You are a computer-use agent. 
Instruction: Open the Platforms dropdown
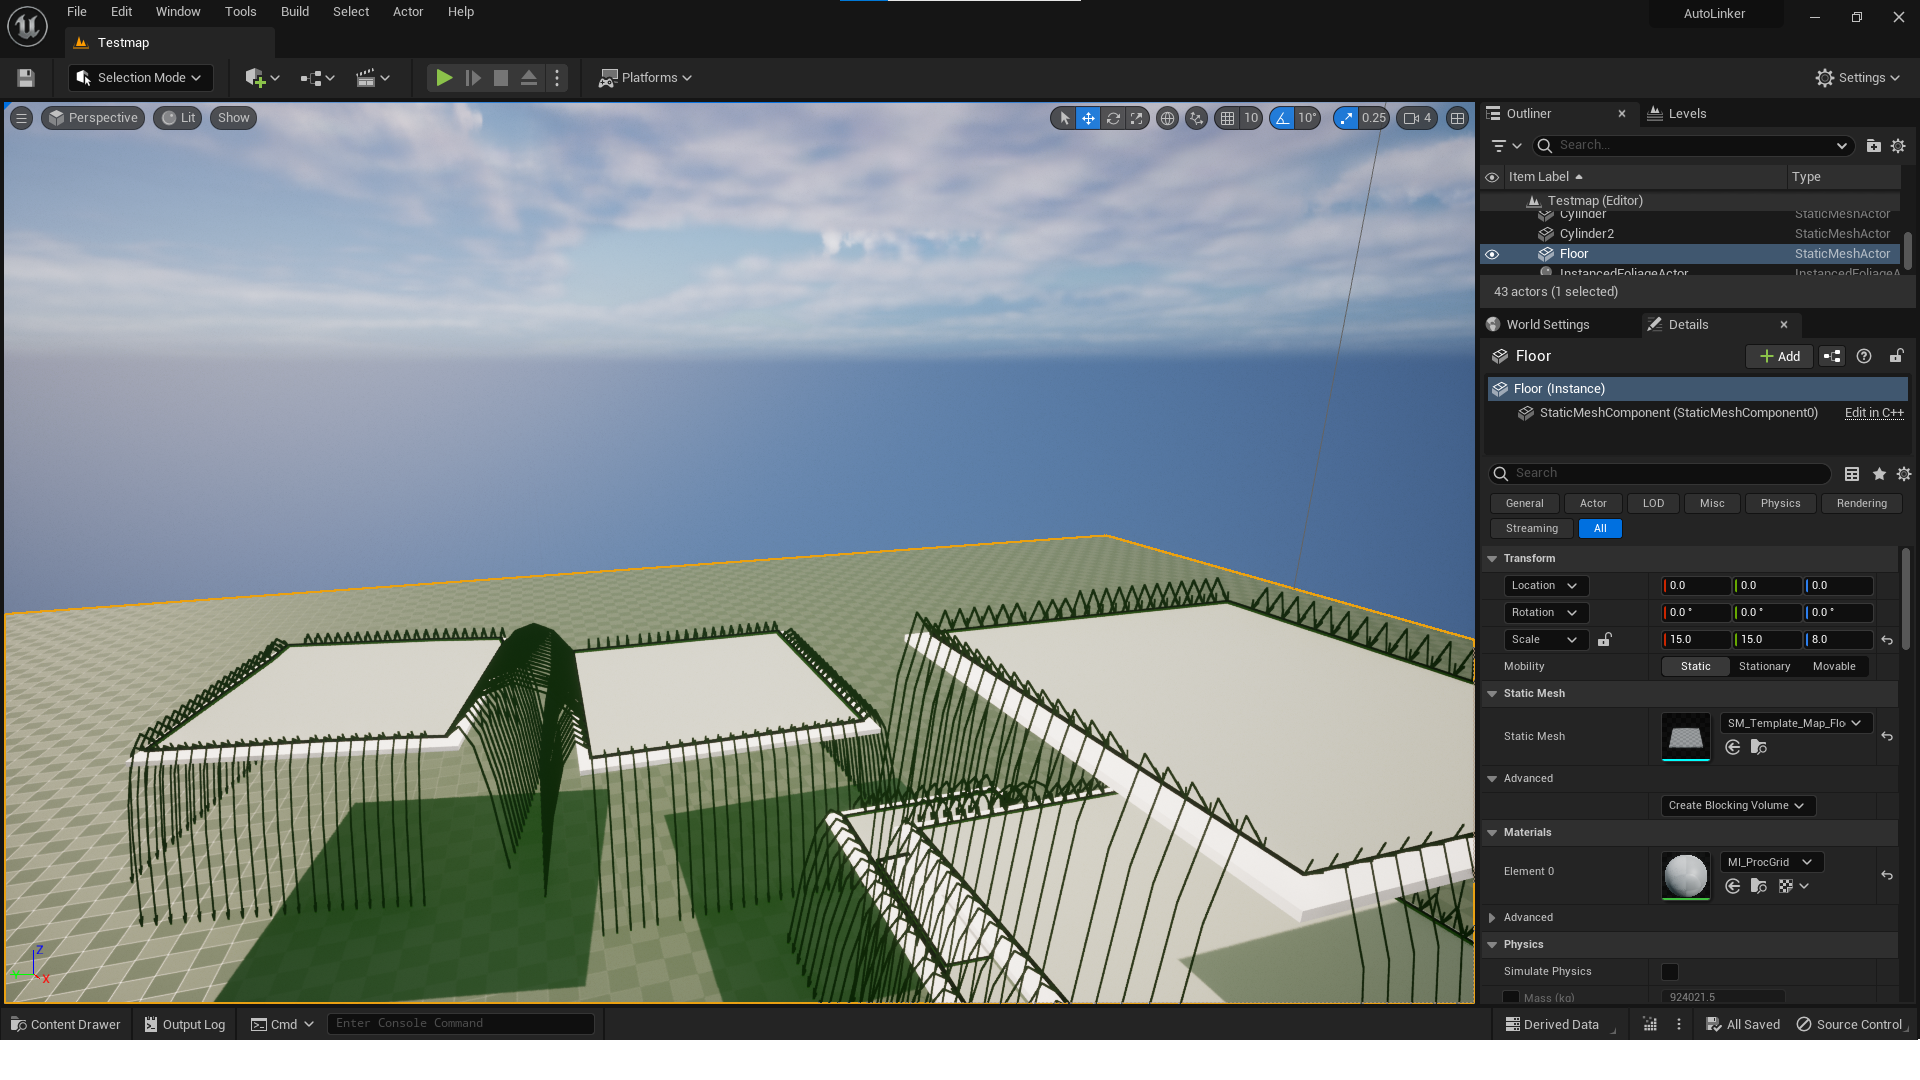coord(645,78)
